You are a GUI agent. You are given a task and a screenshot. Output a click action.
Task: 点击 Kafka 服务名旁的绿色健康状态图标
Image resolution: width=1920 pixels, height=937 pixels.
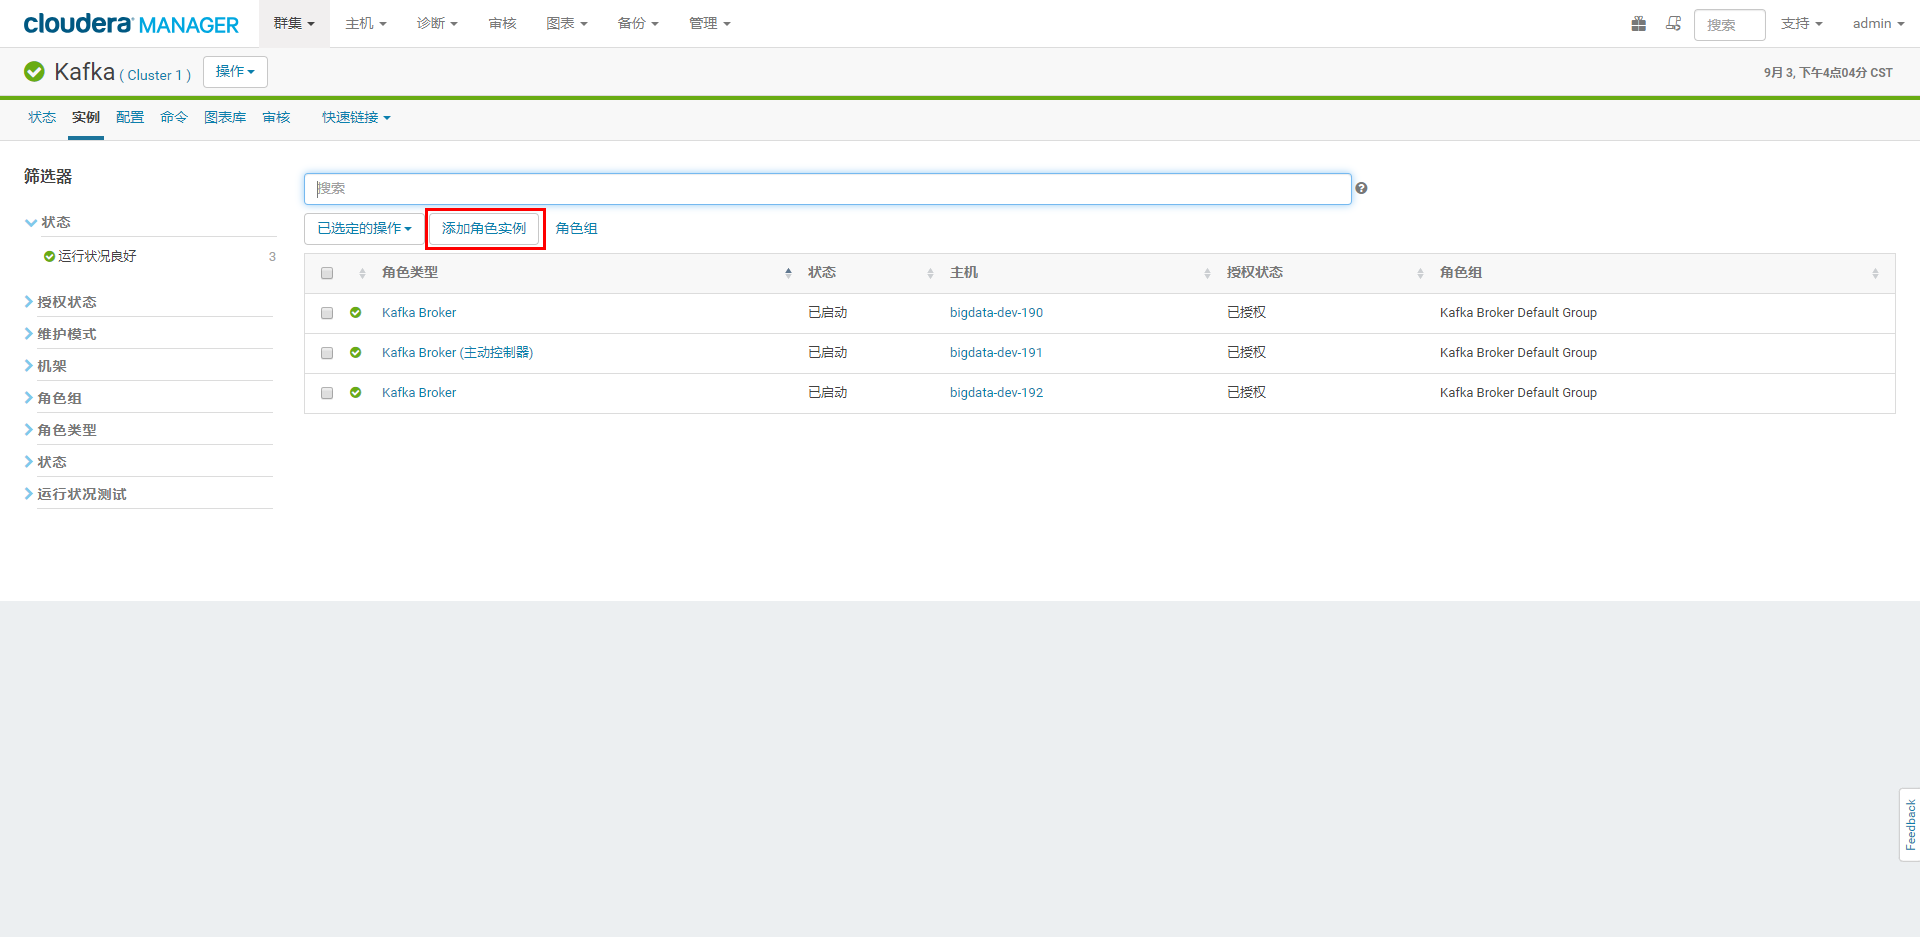coord(34,71)
